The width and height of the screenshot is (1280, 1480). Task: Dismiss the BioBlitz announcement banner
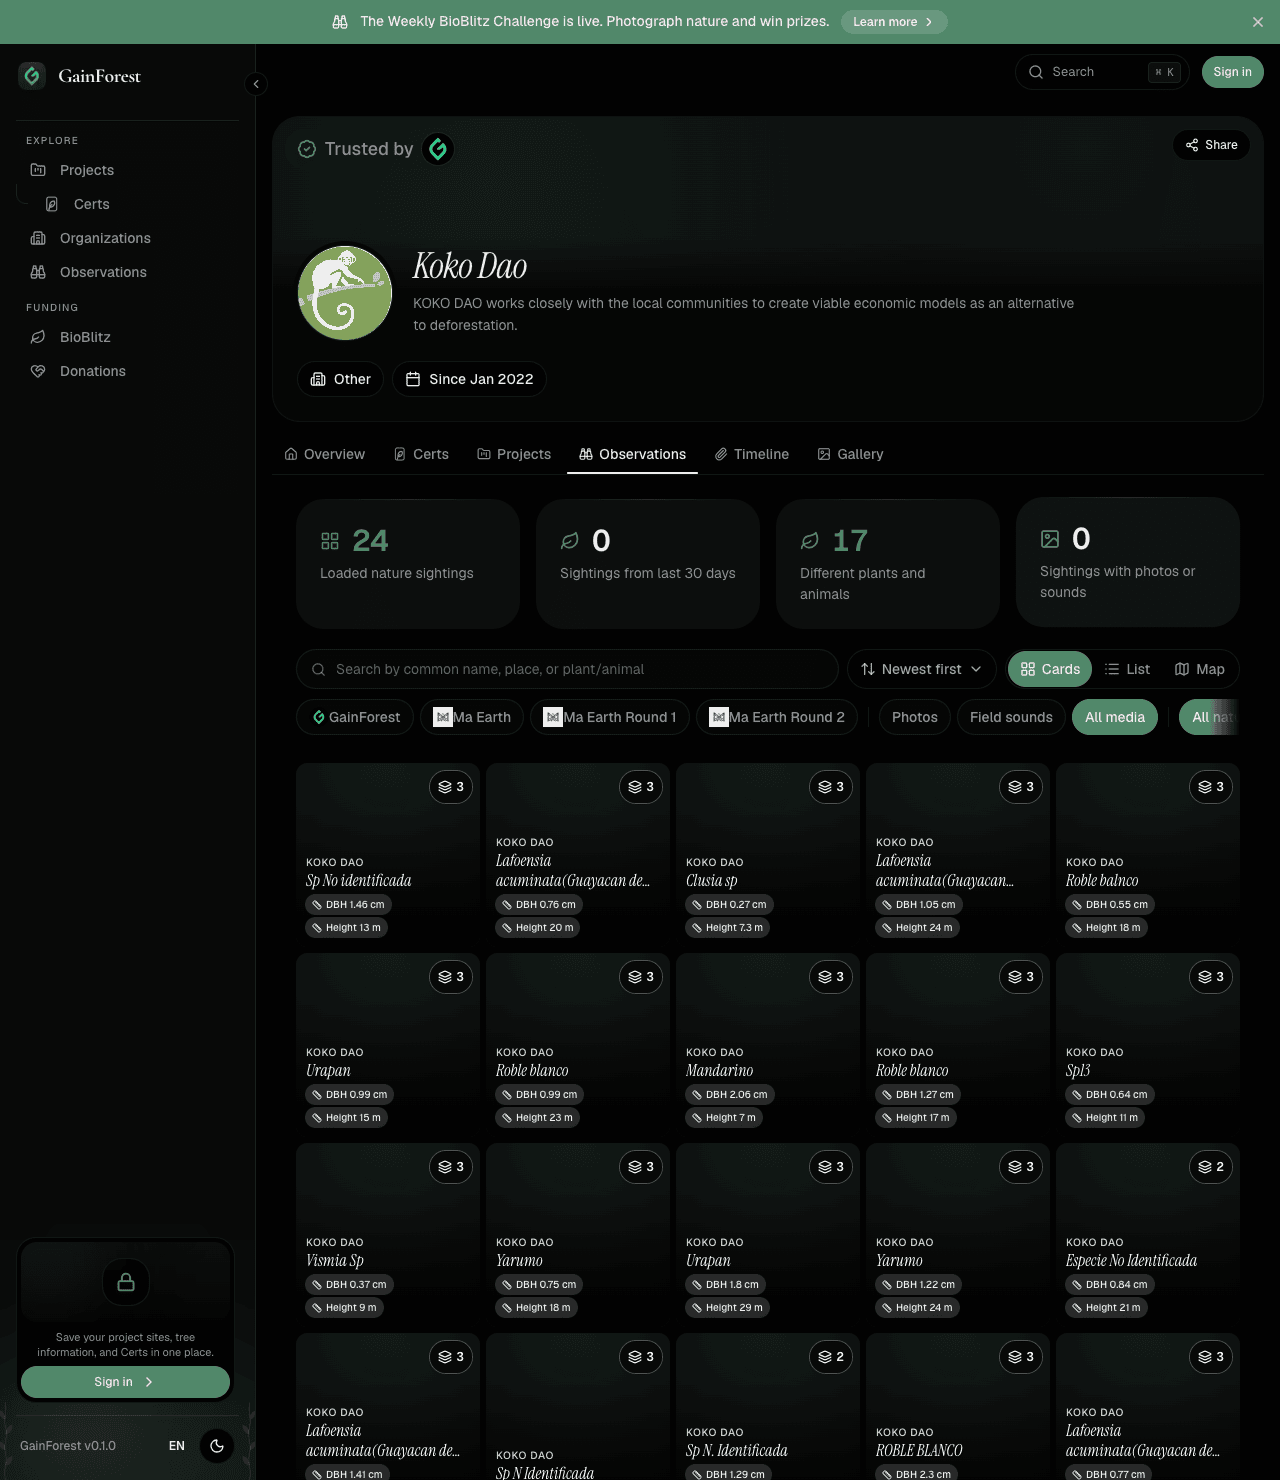[1258, 22]
